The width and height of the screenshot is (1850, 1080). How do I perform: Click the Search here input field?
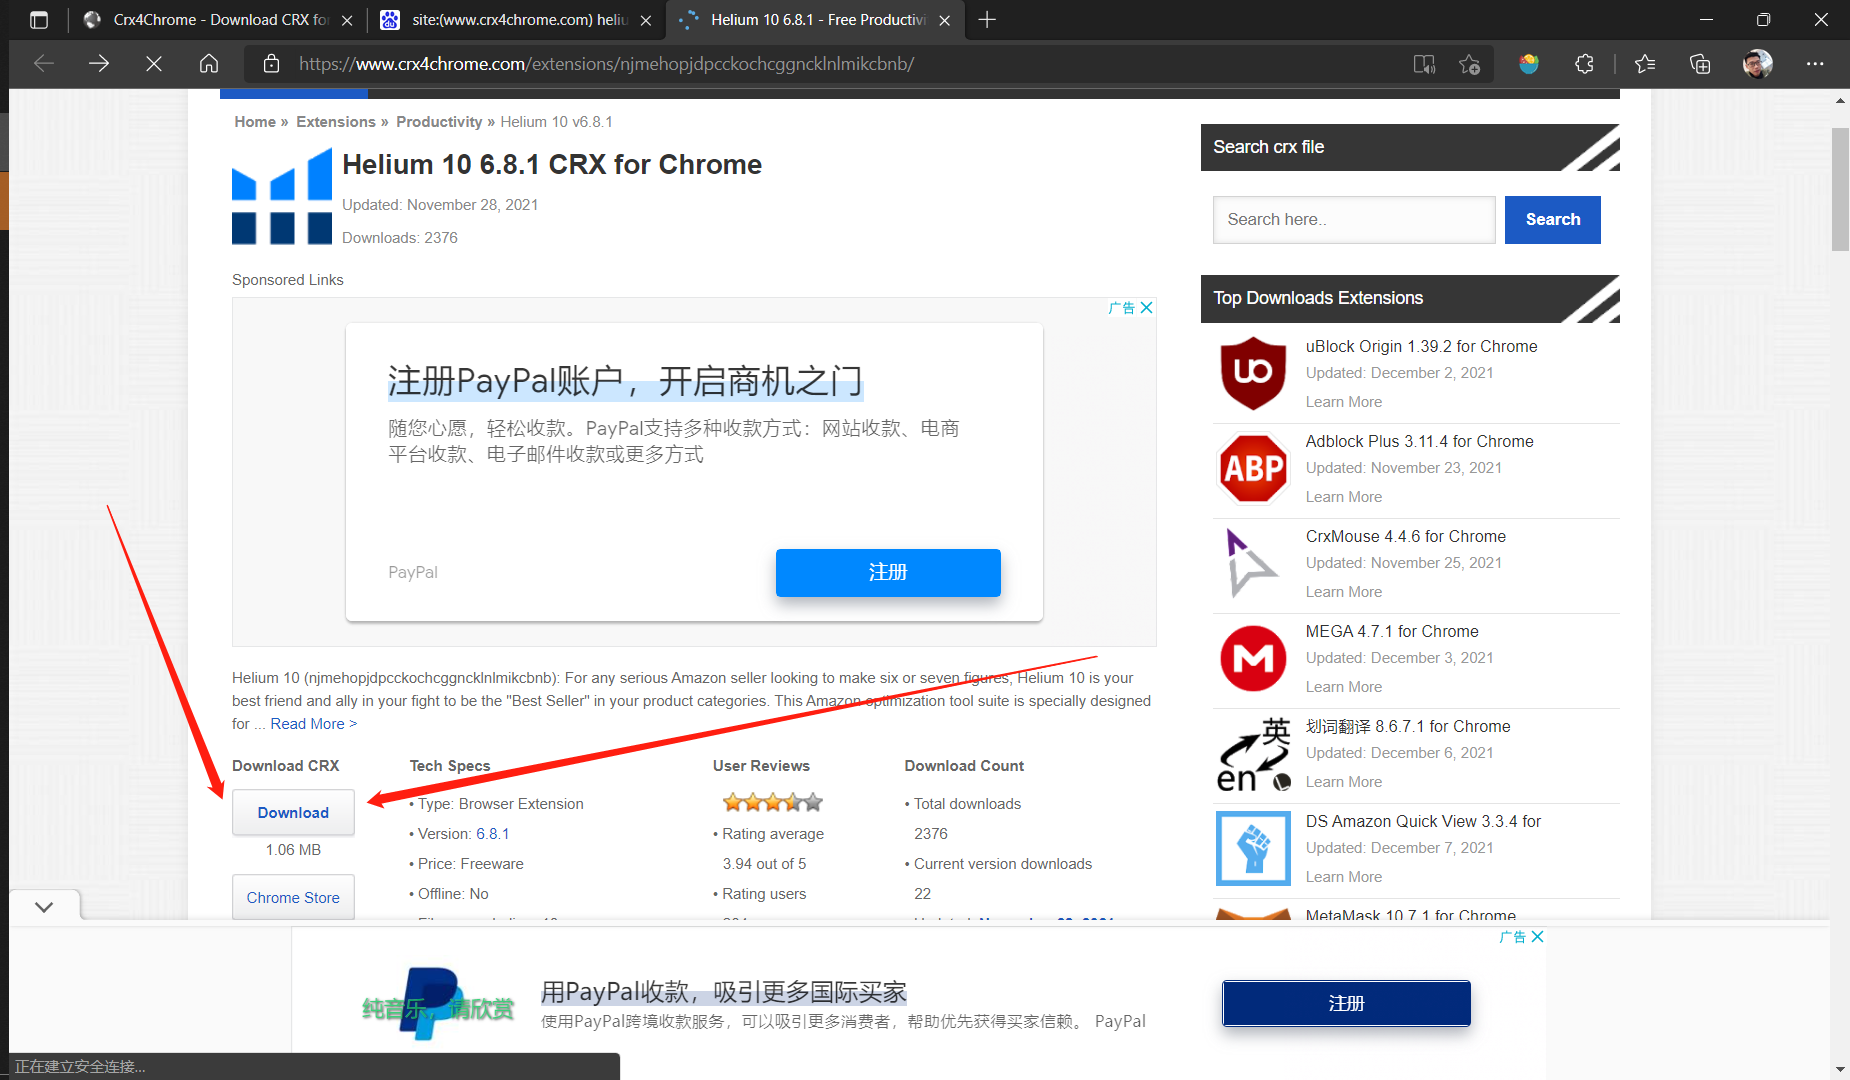[1354, 220]
